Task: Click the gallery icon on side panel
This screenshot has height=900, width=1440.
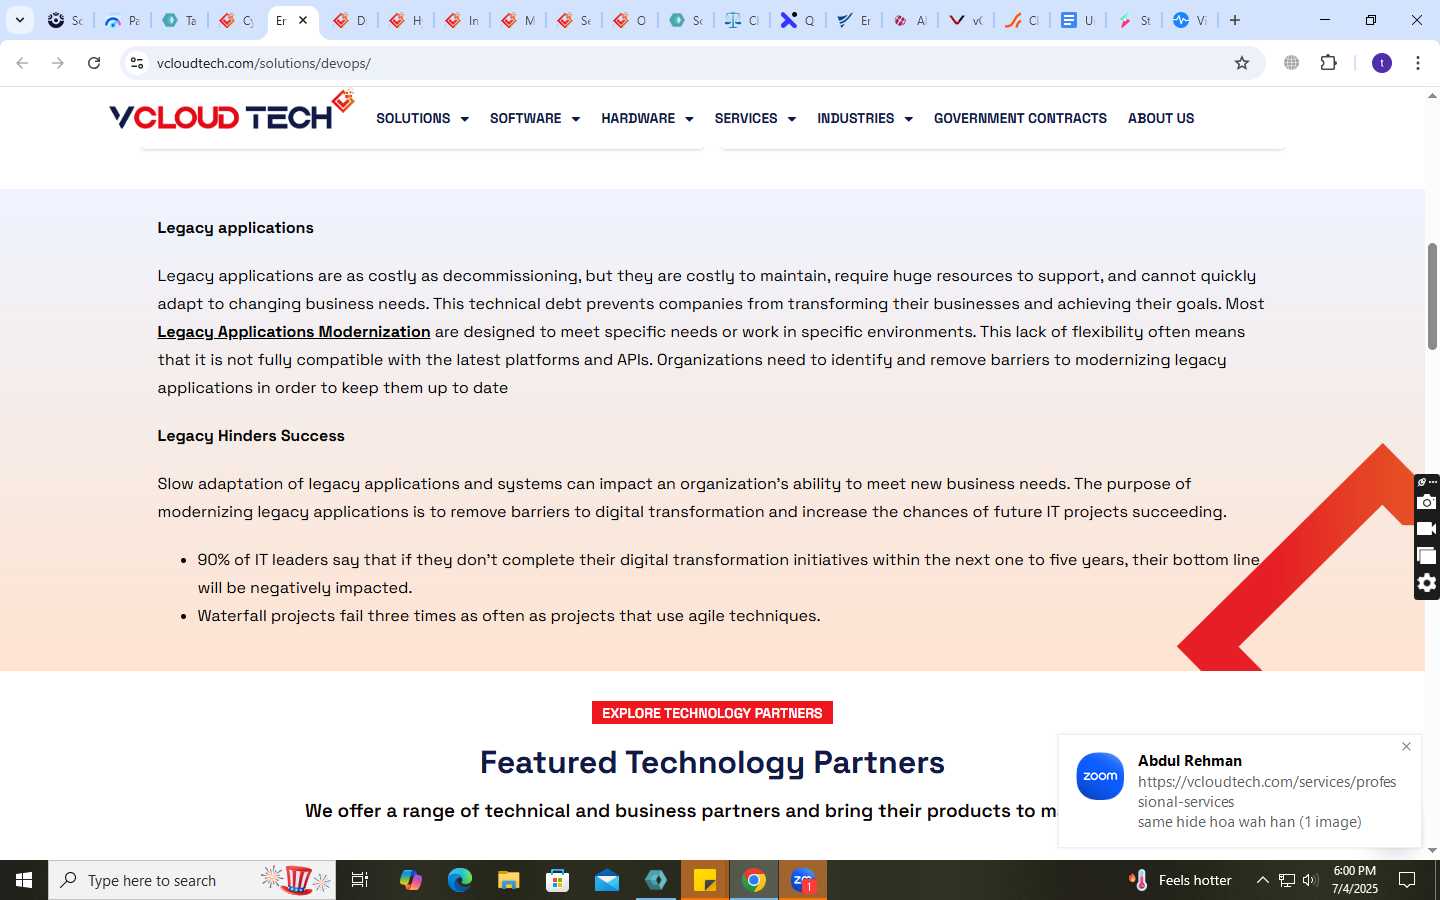Action: 1427,556
